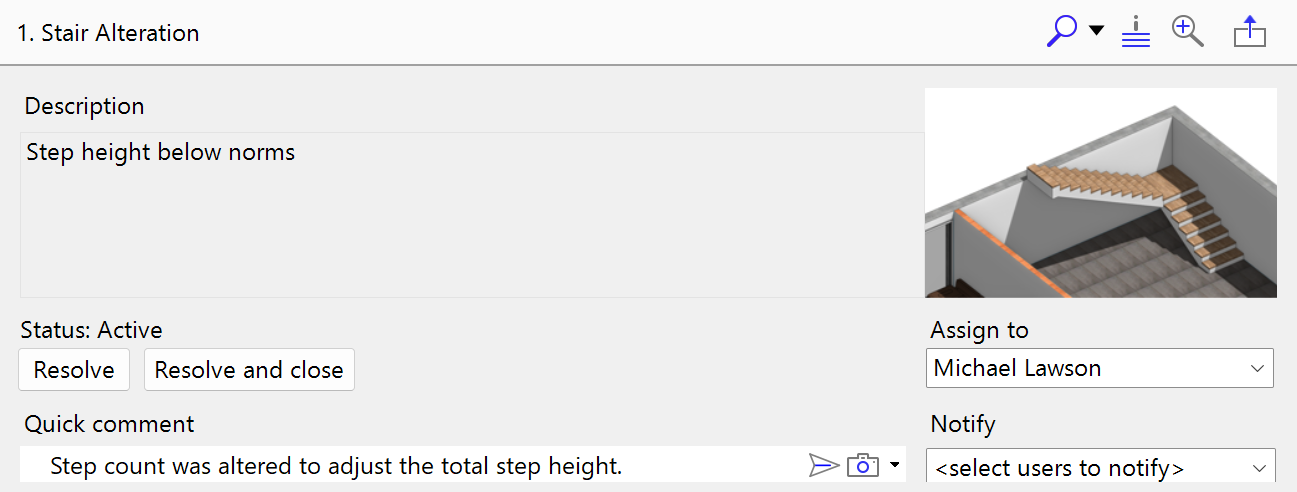This screenshot has height=492, width=1297.
Task: Click the Resolve and close button
Action: tap(249, 370)
